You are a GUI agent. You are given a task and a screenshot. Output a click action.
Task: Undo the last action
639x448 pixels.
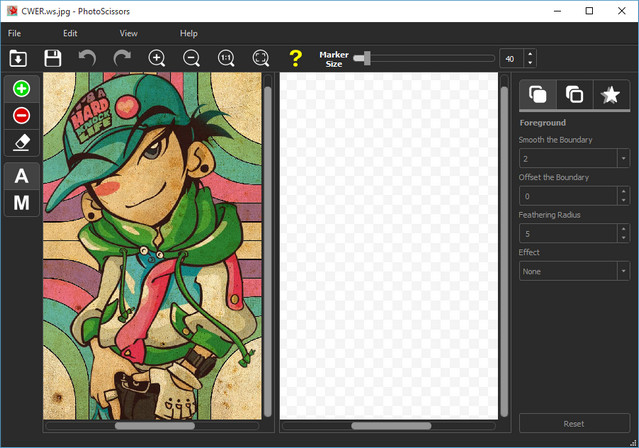(88, 58)
